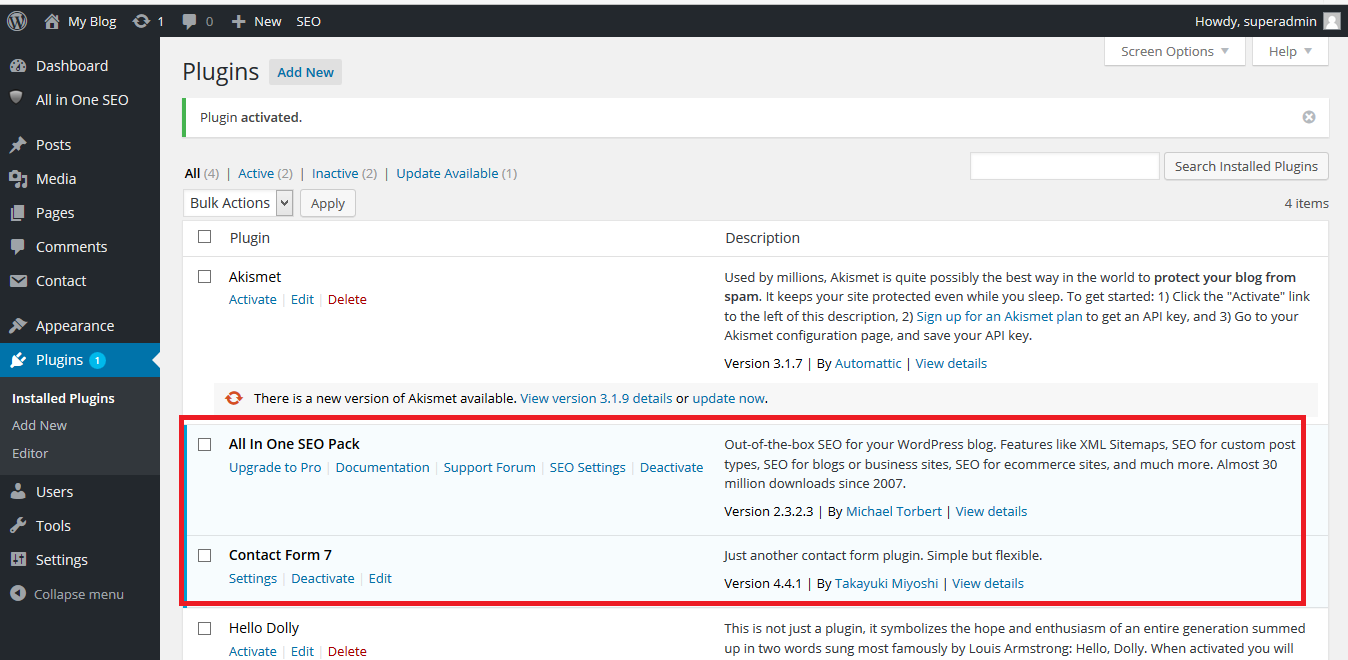The image size is (1348, 660).
Task: Open SEO menu in admin bar
Action: (308, 21)
